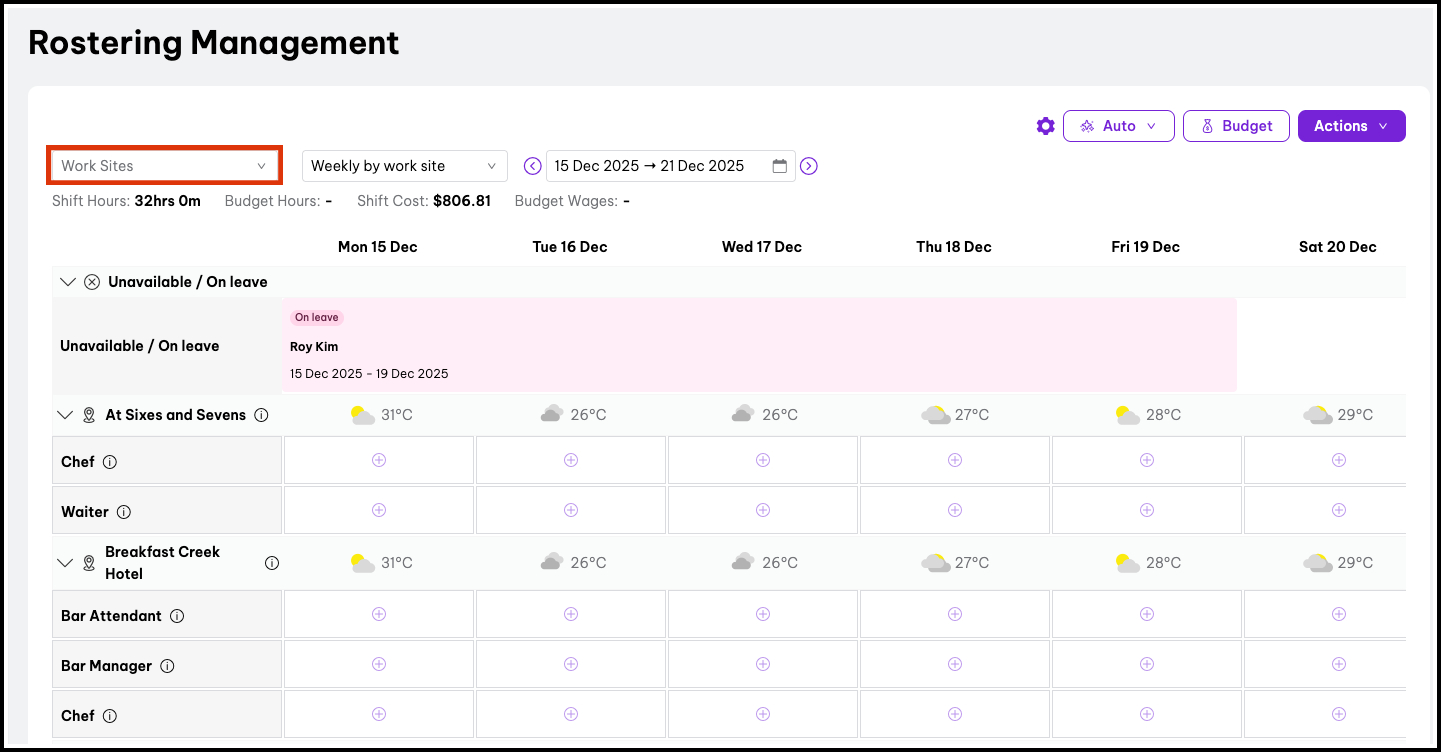Collapse the At Sixes and Sevens group

coord(66,415)
